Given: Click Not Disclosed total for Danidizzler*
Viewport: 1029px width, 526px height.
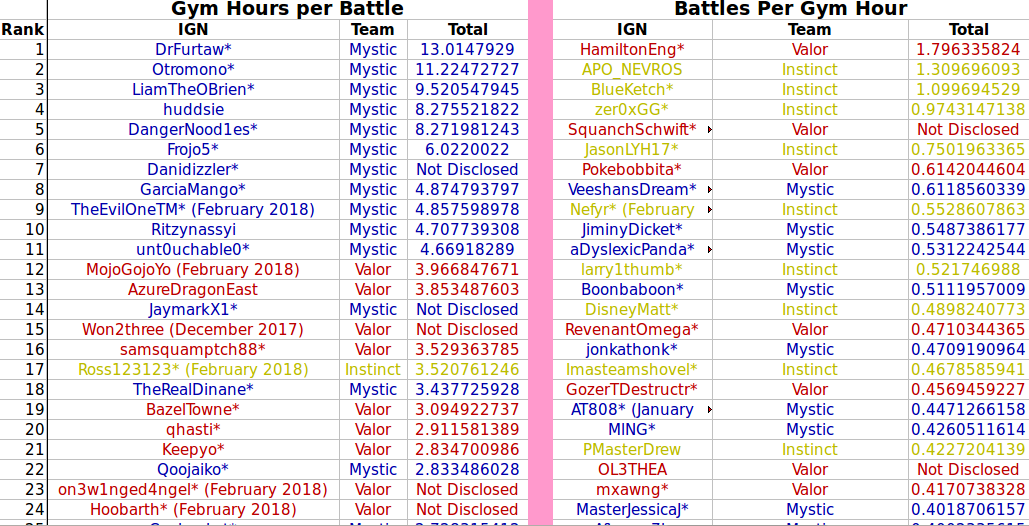Looking at the screenshot, I should click(x=467, y=170).
